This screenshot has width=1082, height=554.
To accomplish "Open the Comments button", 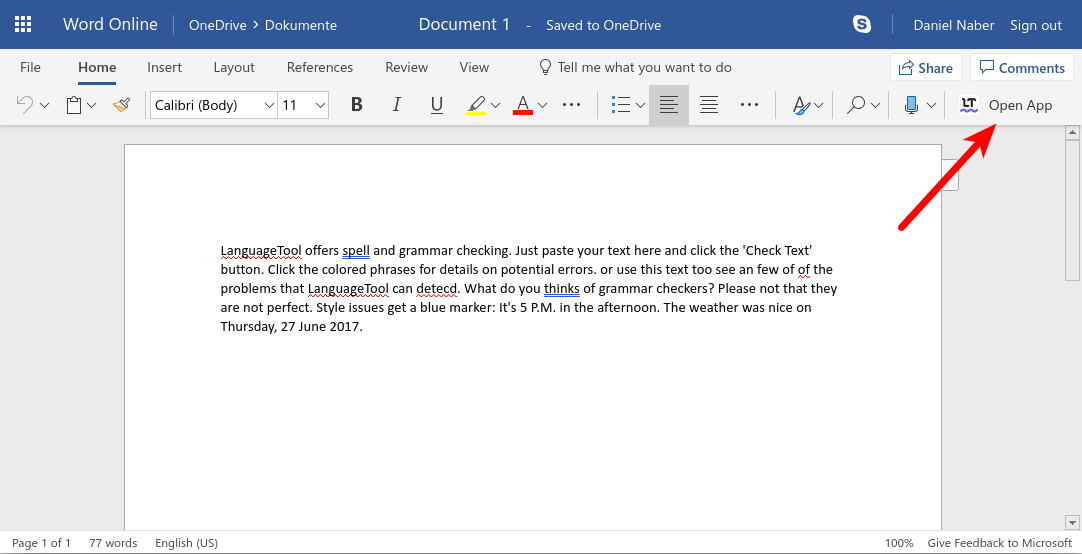I will pos(1023,68).
